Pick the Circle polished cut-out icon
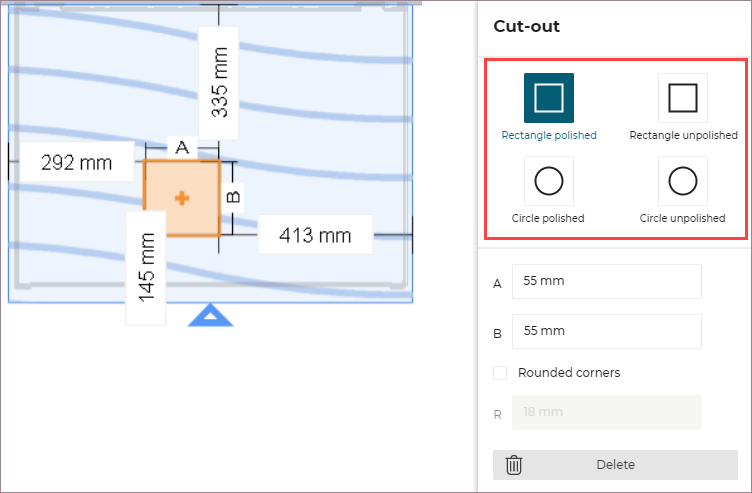Image resolution: width=752 pixels, height=493 pixels. [x=548, y=181]
